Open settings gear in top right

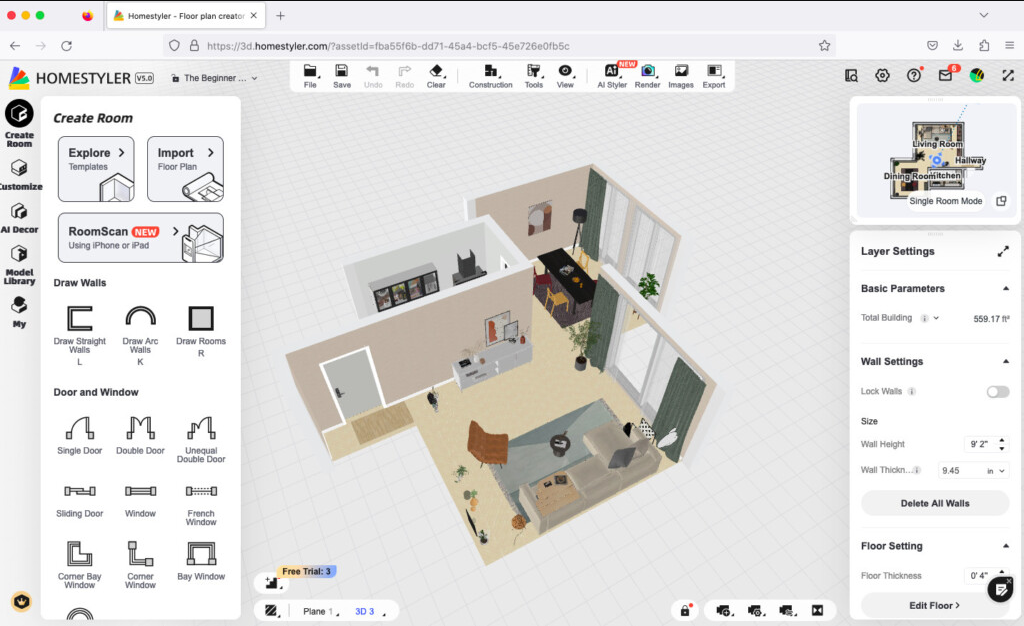point(882,76)
